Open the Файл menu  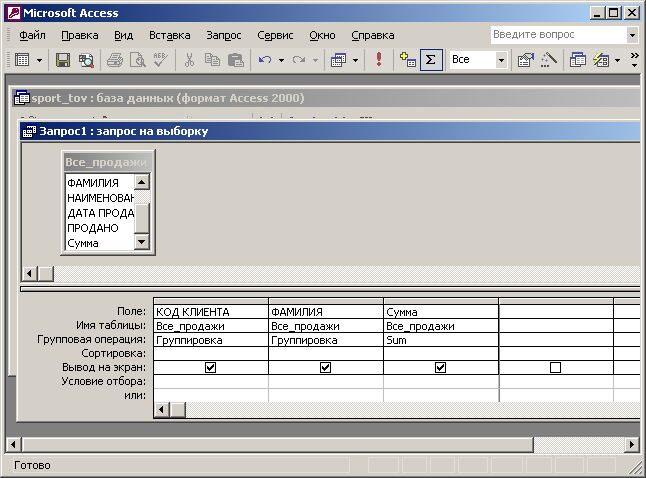pyautogui.click(x=32, y=35)
